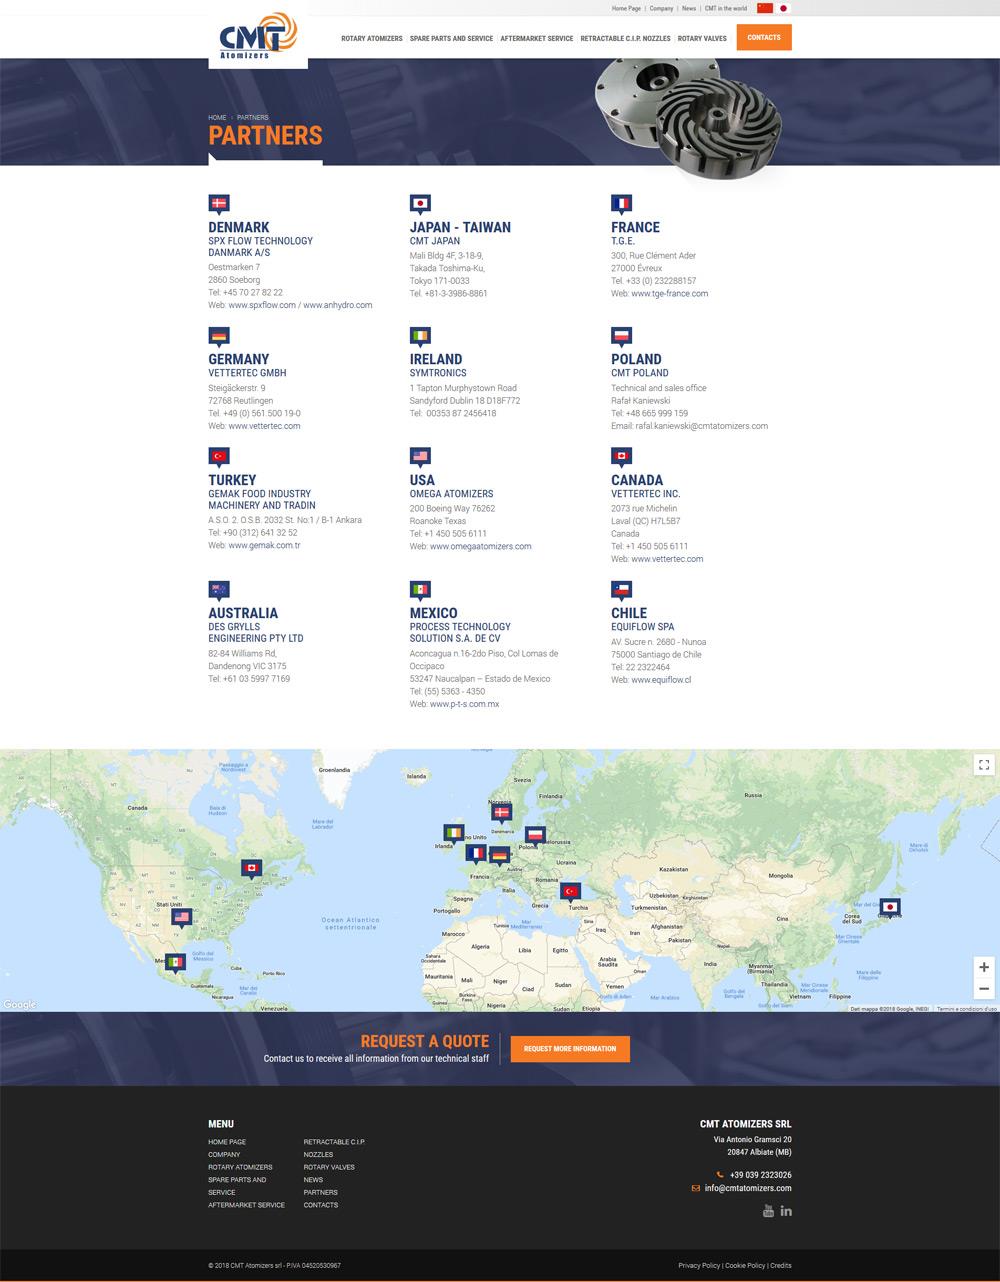Open News link in footer menu
Screen dimensions: 1000x1282
312,1180
